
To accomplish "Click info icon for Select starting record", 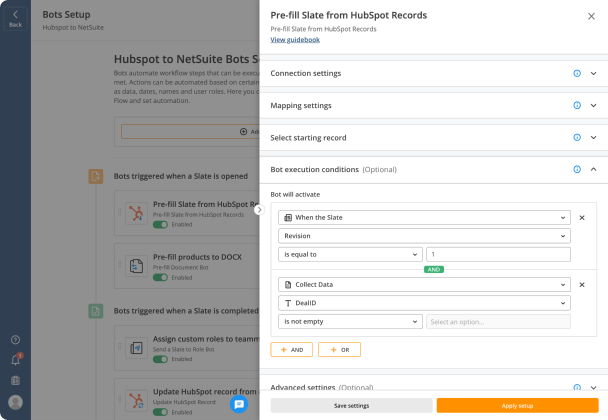I will tap(577, 137).
